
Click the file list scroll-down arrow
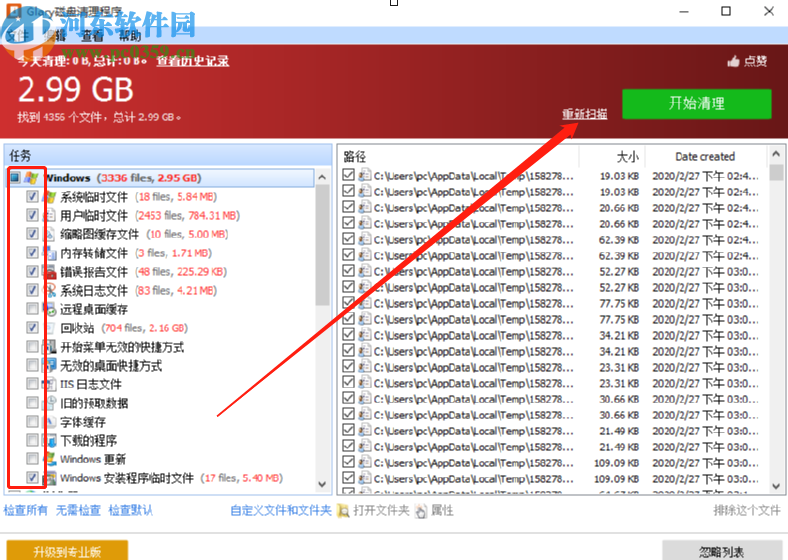(776, 486)
